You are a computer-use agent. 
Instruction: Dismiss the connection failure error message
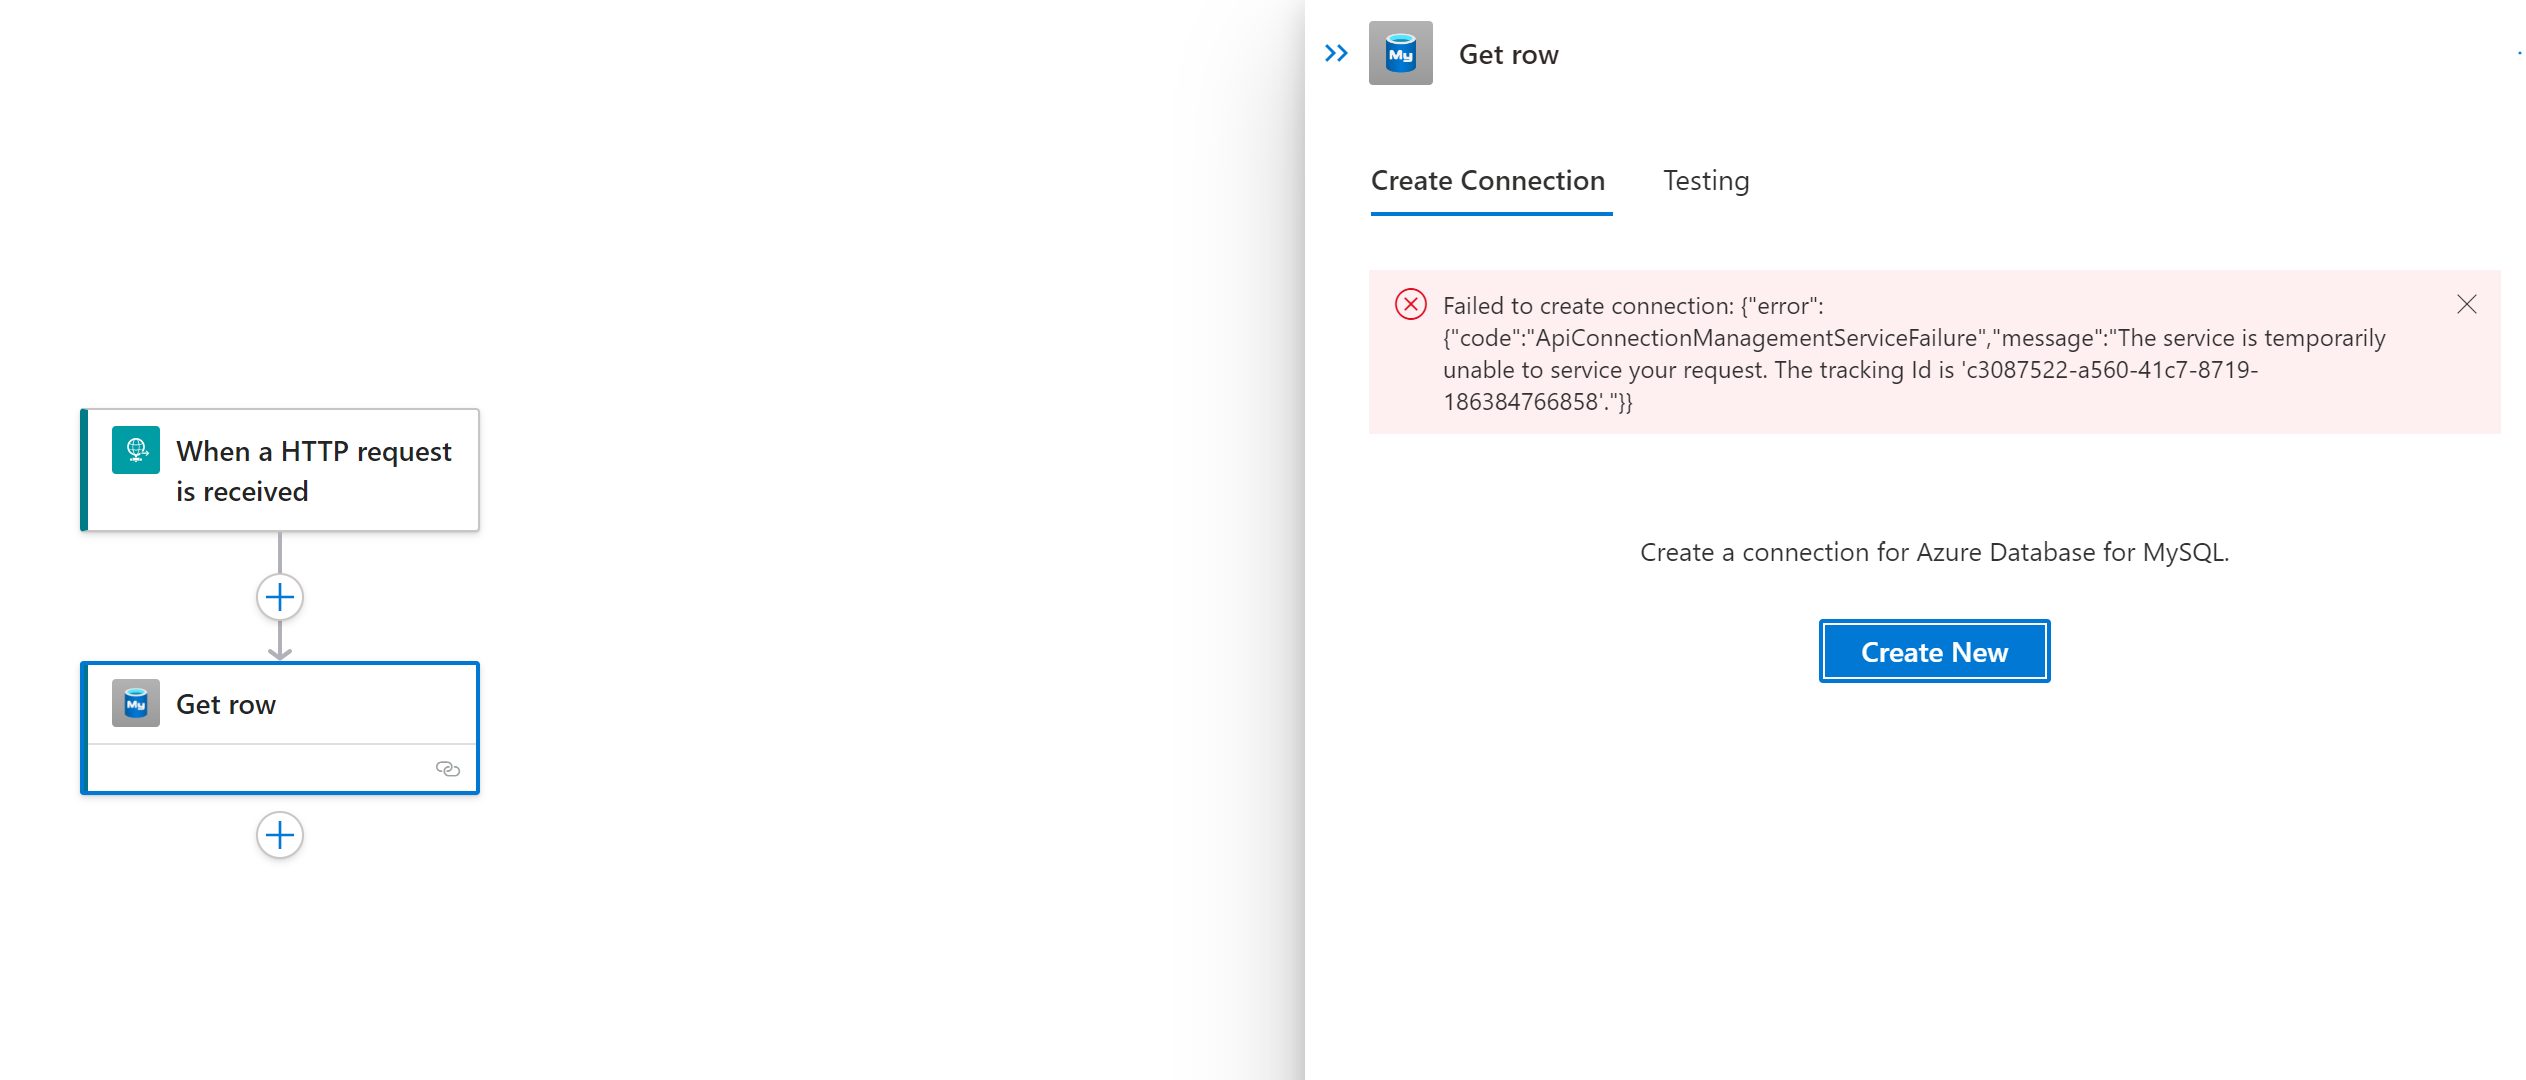(2467, 304)
